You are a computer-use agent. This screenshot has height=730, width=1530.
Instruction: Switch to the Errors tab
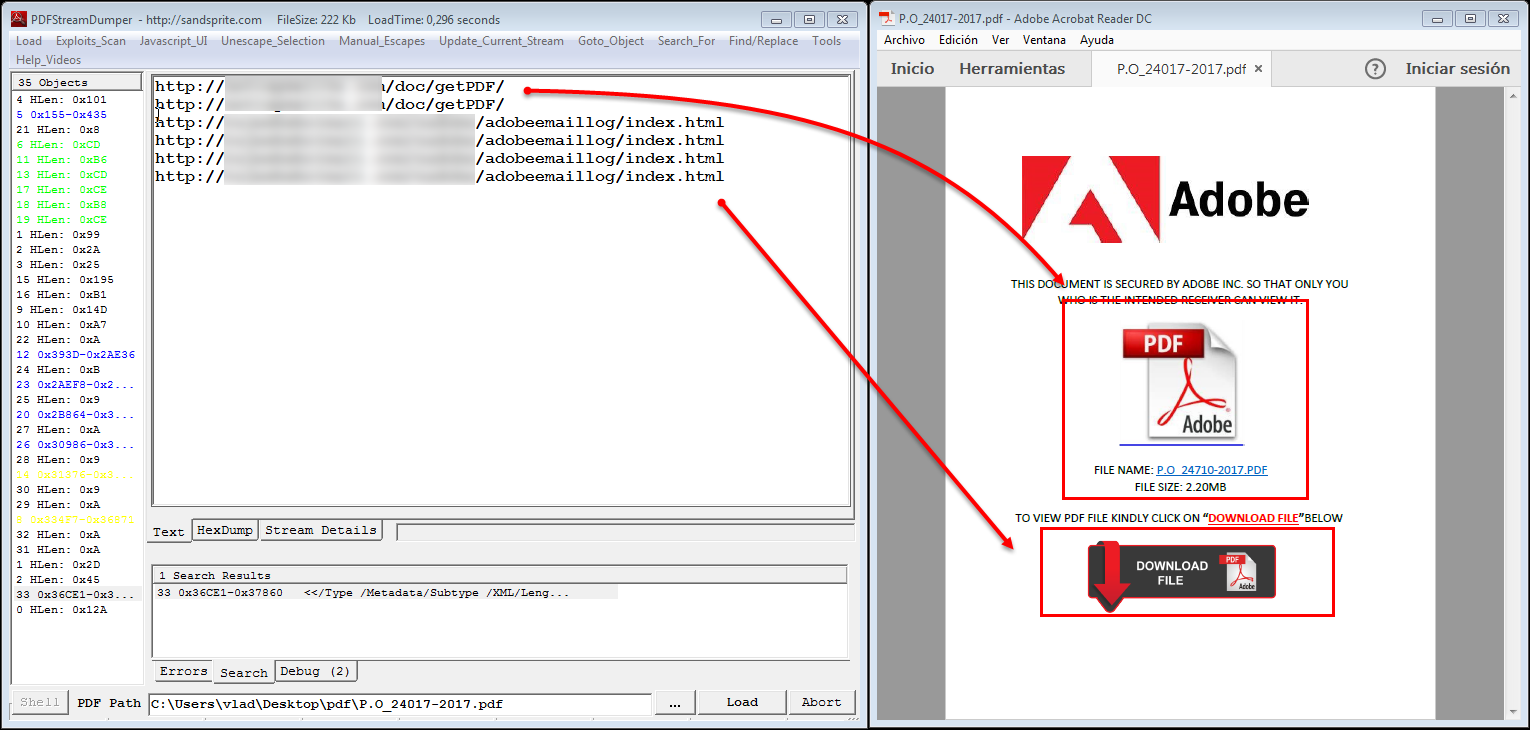click(x=183, y=671)
